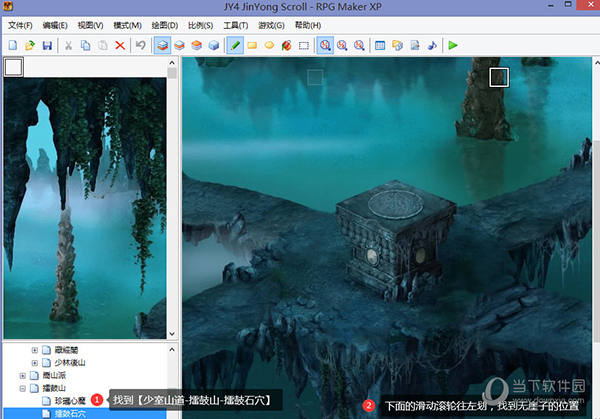
Task: Choose the dotted Select rectangle tool
Action: pyautogui.click(x=304, y=46)
